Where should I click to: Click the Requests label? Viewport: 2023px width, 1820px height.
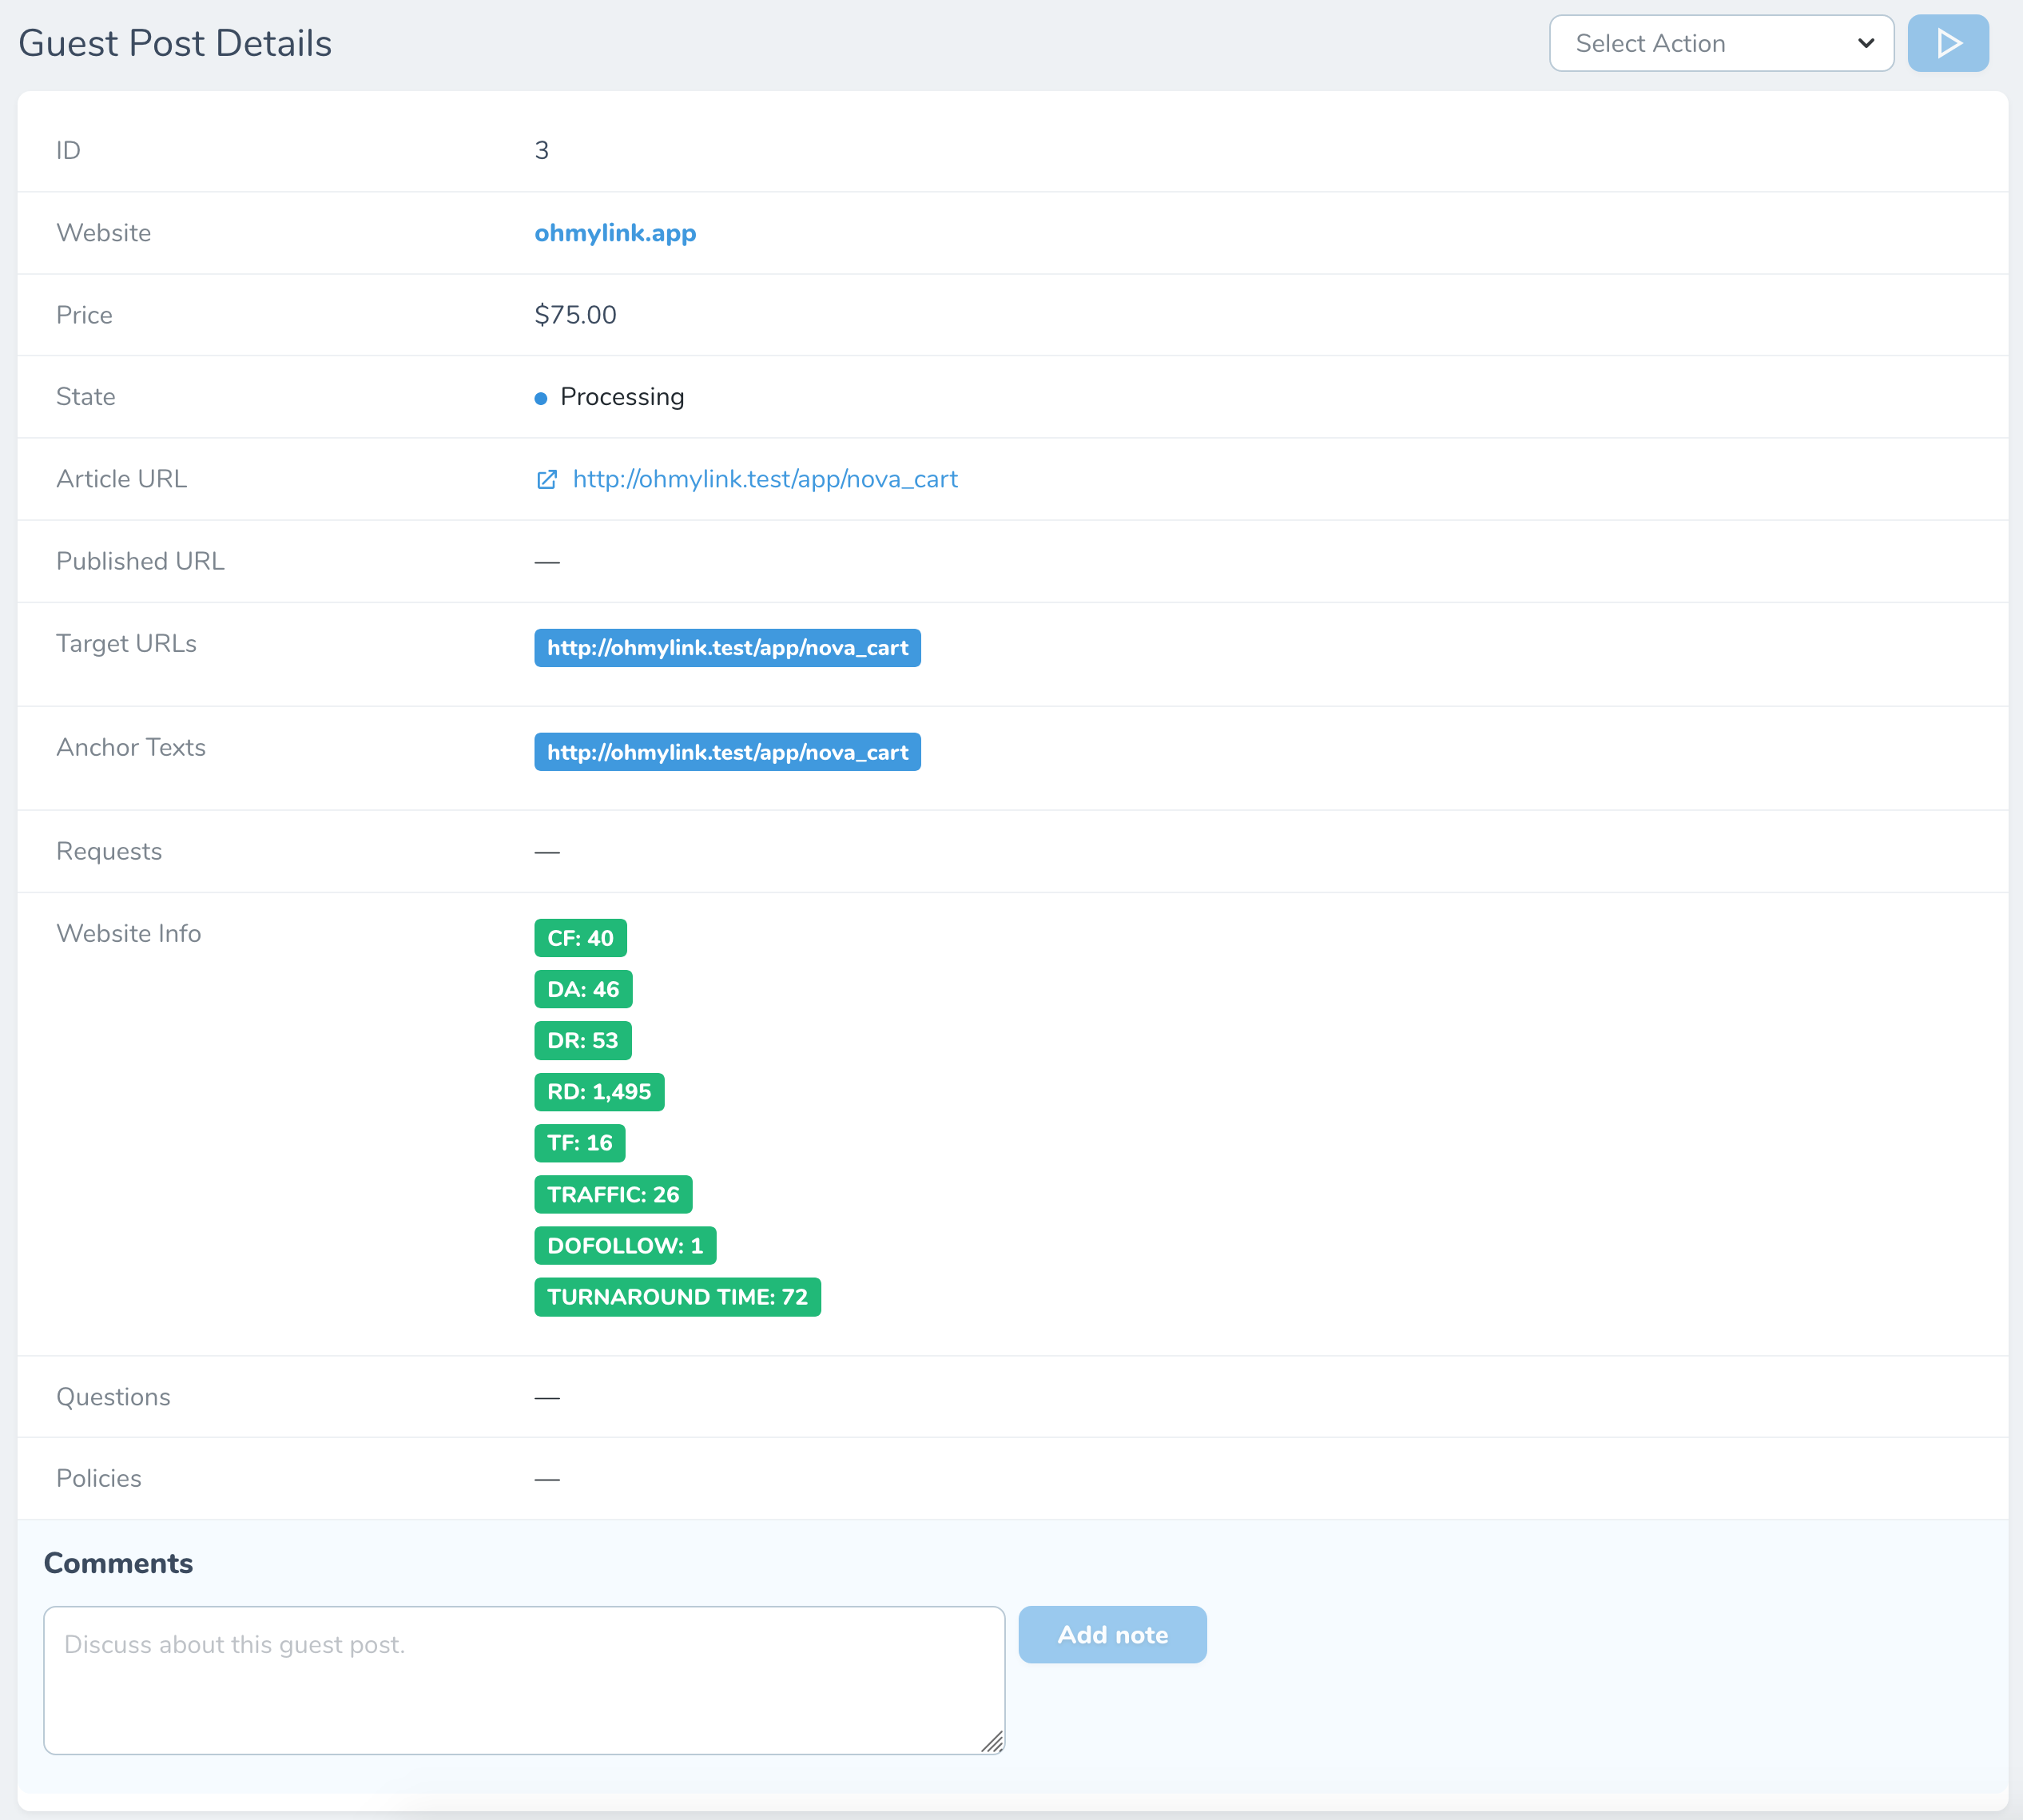109,851
